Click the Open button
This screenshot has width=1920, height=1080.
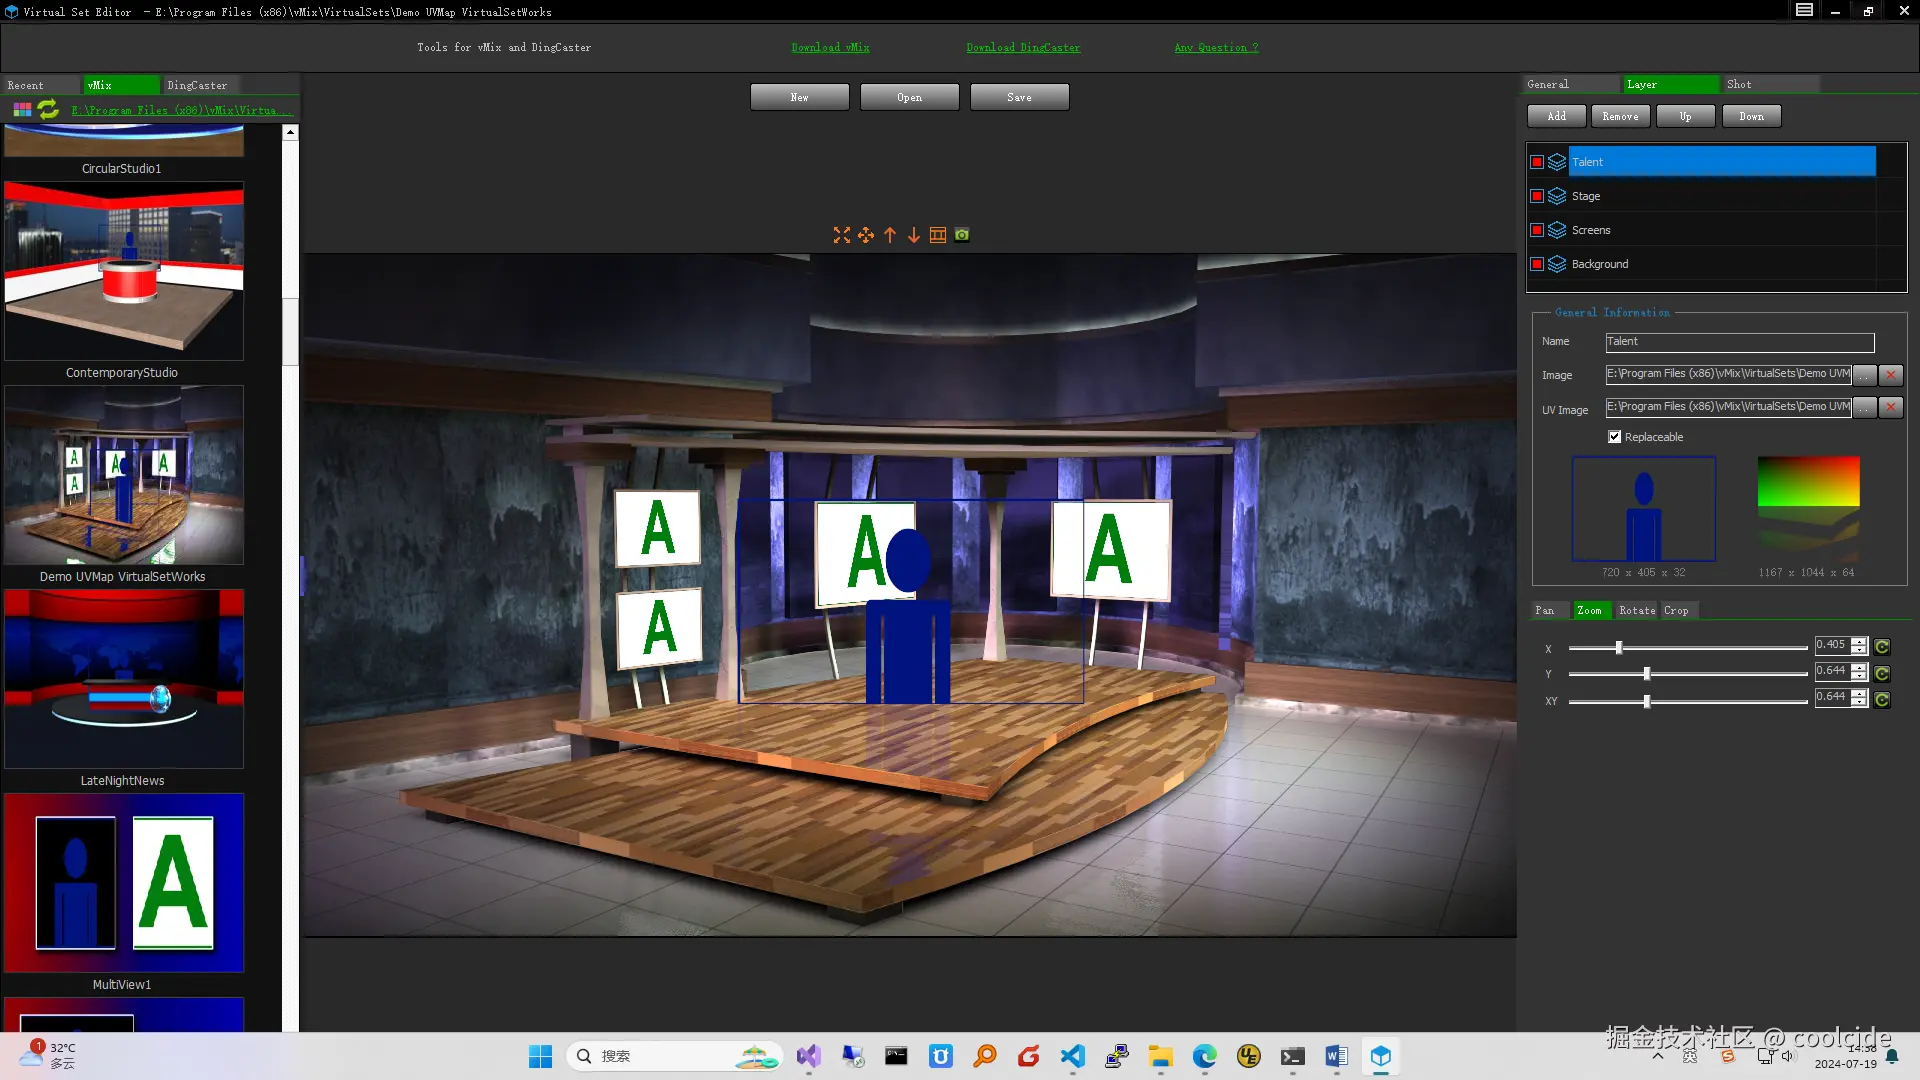(x=909, y=97)
